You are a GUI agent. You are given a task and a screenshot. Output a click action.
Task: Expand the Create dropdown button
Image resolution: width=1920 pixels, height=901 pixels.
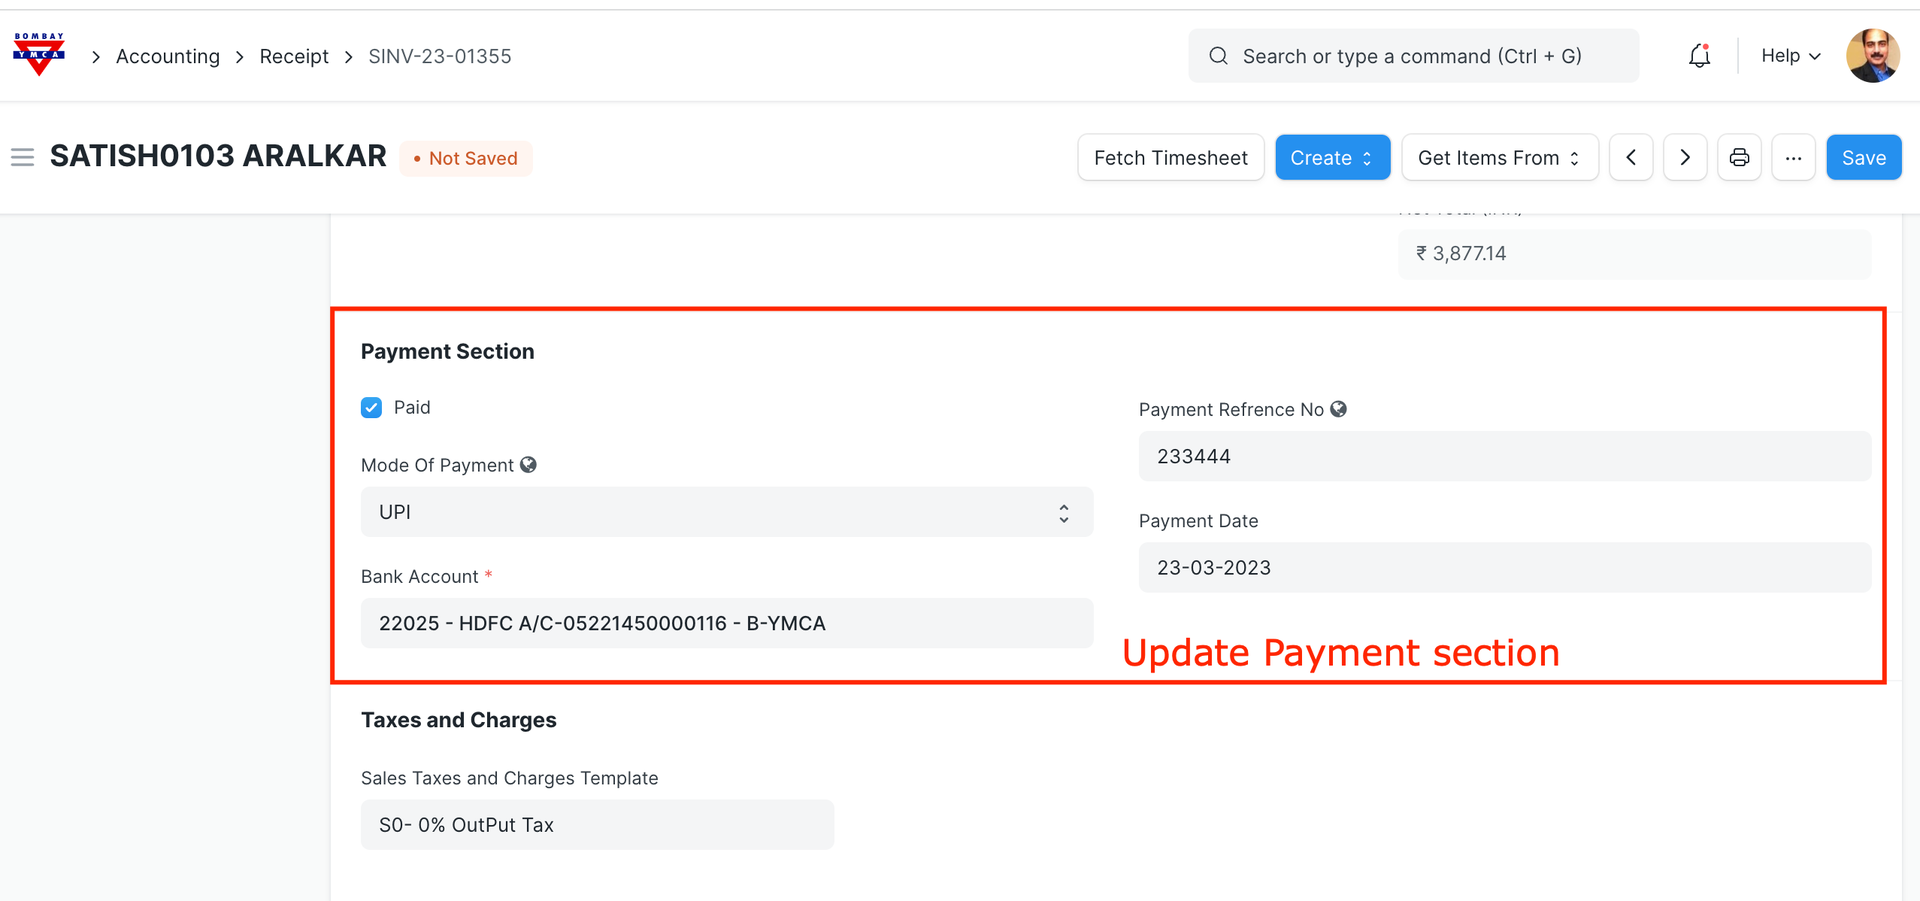1332,158
